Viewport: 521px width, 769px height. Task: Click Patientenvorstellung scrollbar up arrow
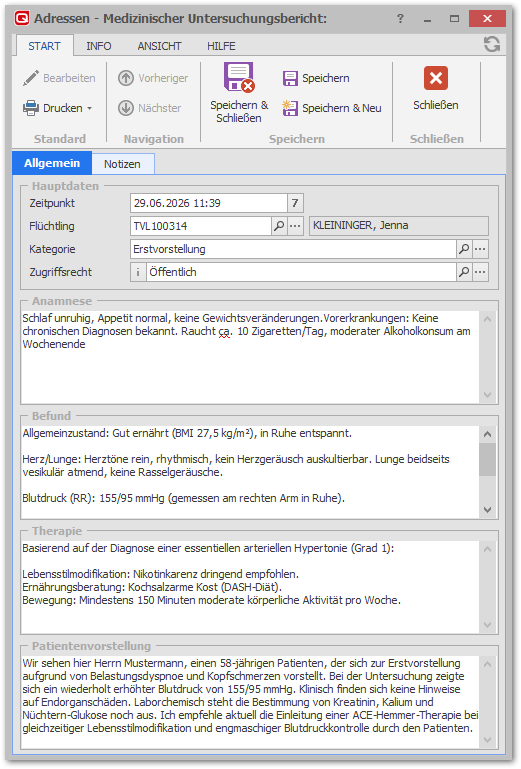(488, 664)
